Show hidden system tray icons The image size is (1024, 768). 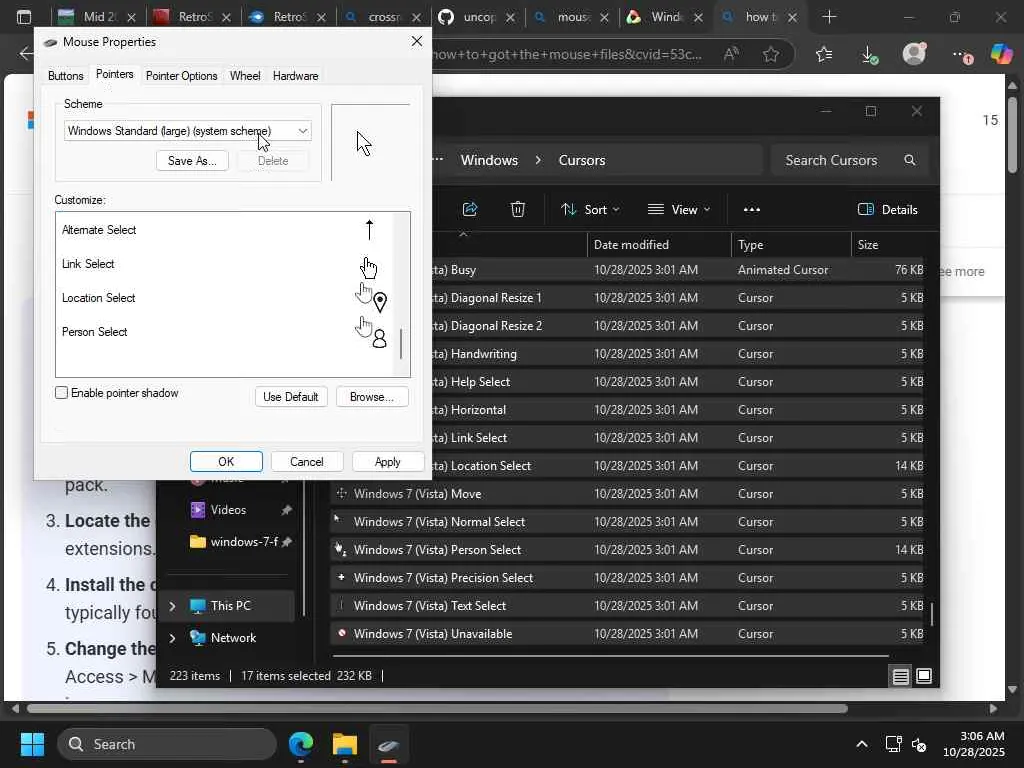[x=862, y=744]
